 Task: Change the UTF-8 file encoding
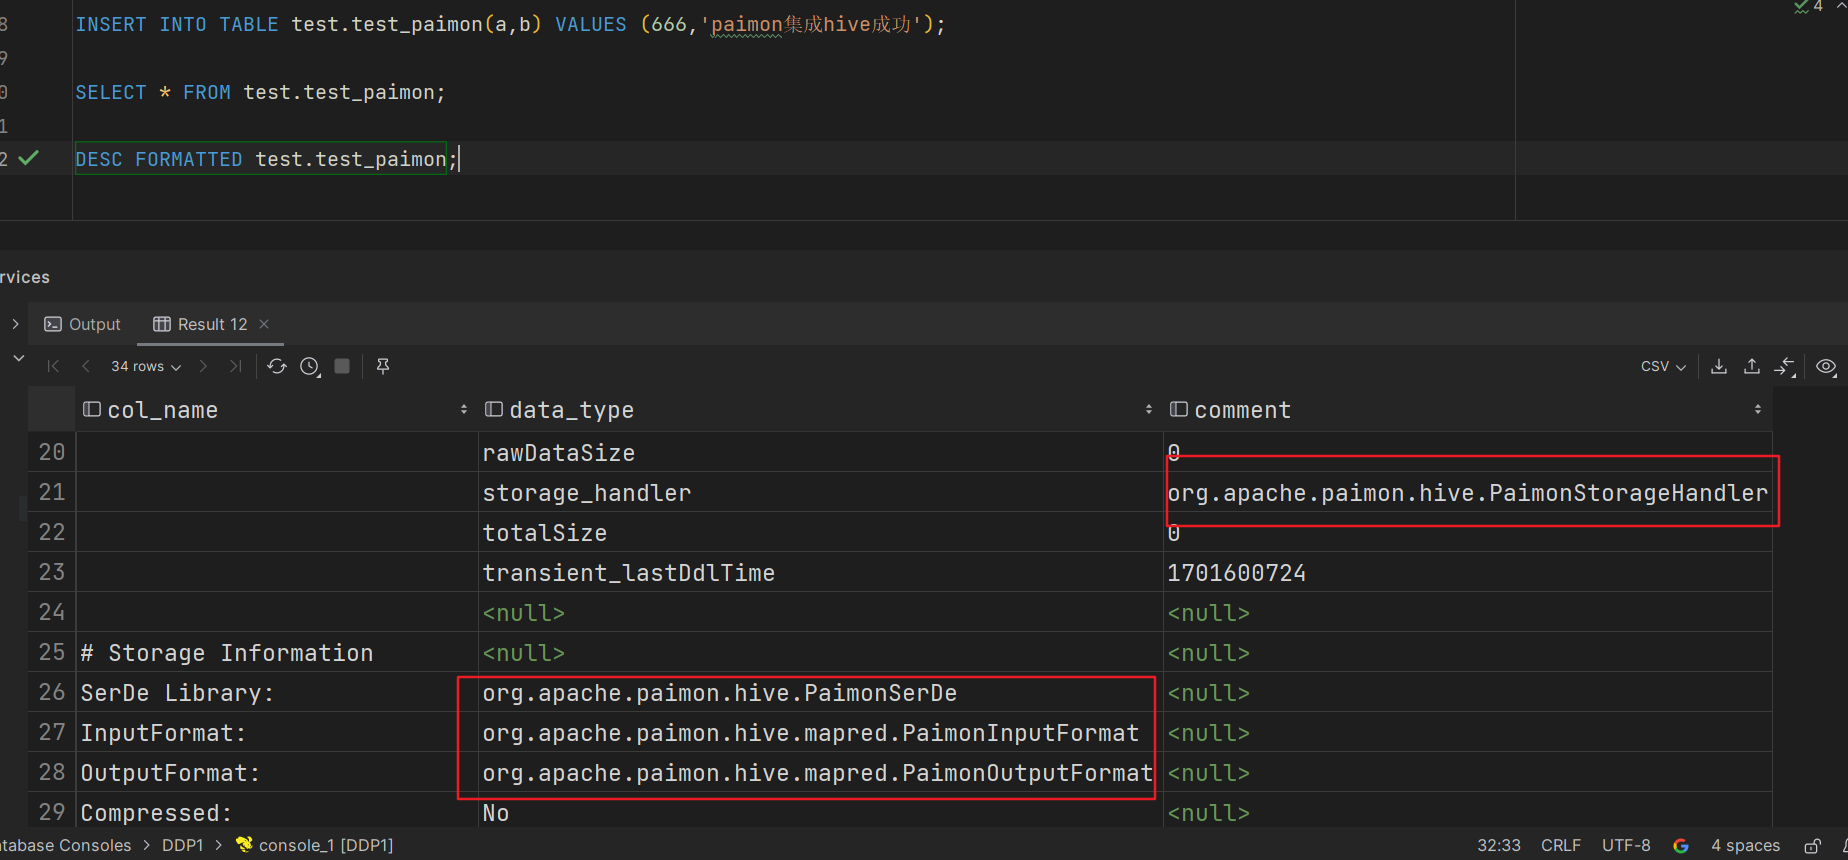coord(1626,845)
